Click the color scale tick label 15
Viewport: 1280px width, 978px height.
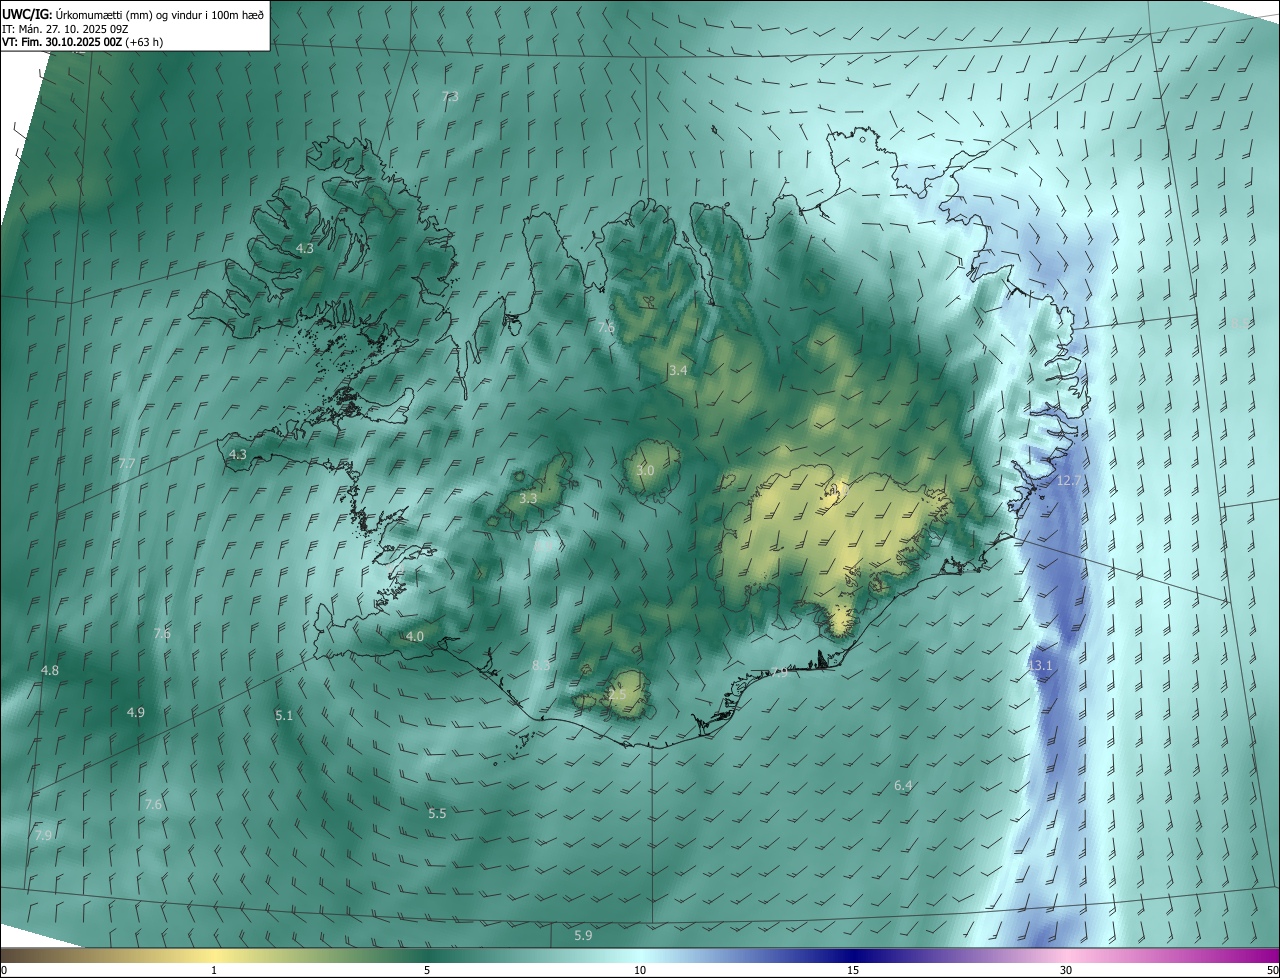pyautogui.click(x=853, y=970)
